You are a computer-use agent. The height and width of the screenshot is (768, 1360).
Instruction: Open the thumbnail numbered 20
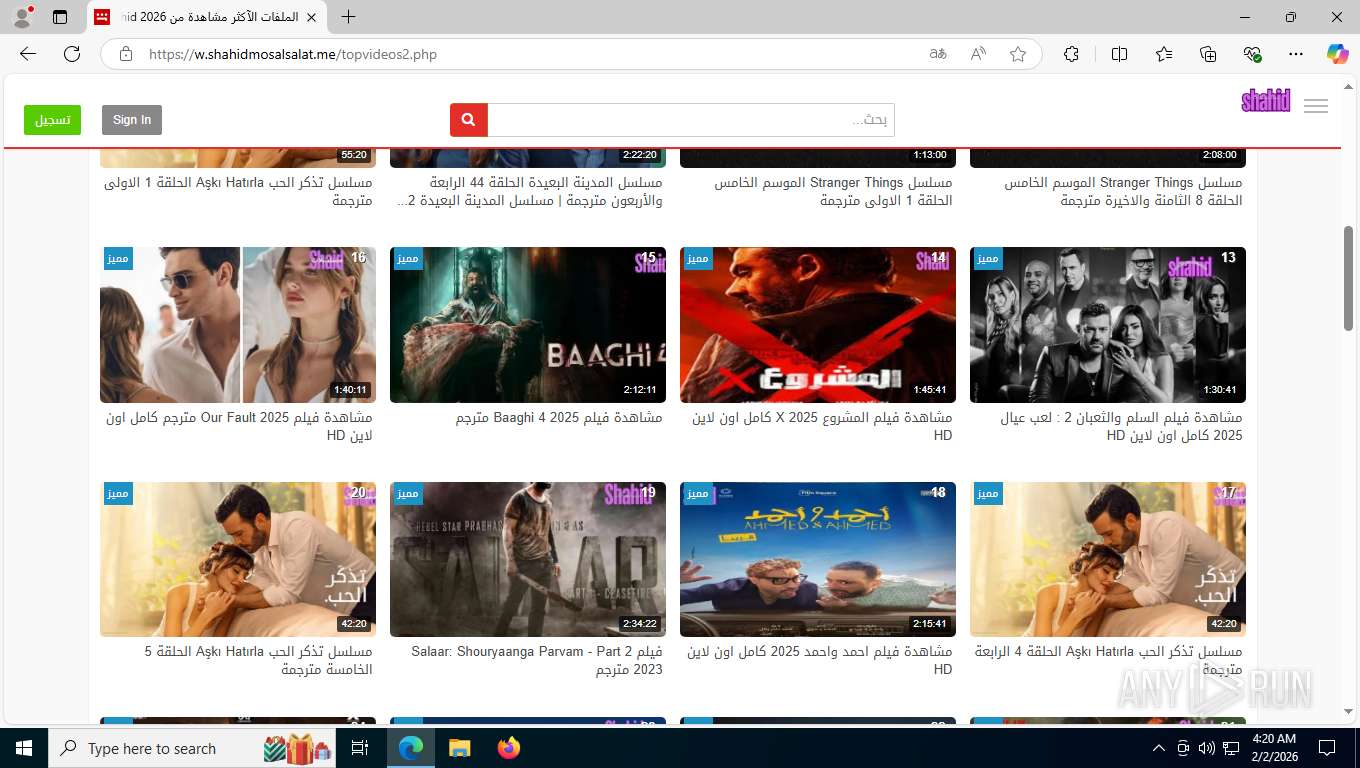[238, 560]
